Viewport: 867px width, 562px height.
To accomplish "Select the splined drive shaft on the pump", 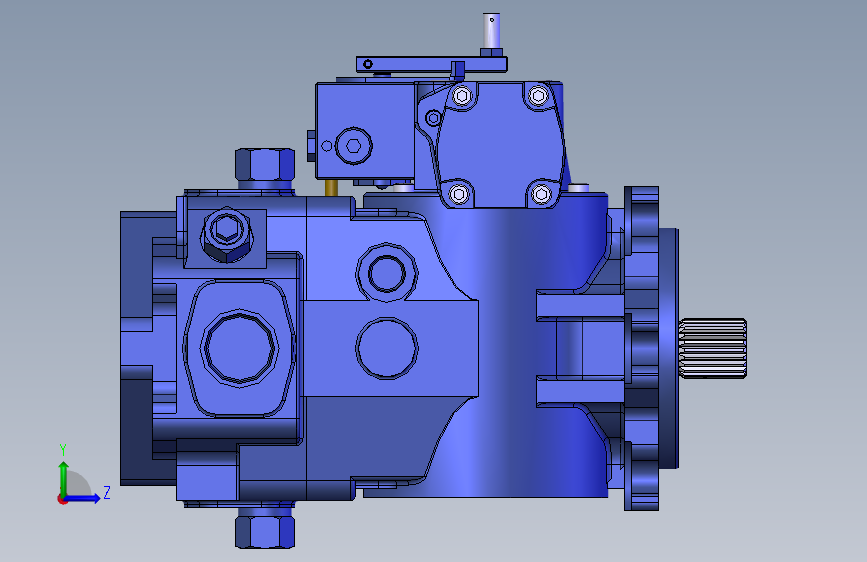I will pos(713,349).
